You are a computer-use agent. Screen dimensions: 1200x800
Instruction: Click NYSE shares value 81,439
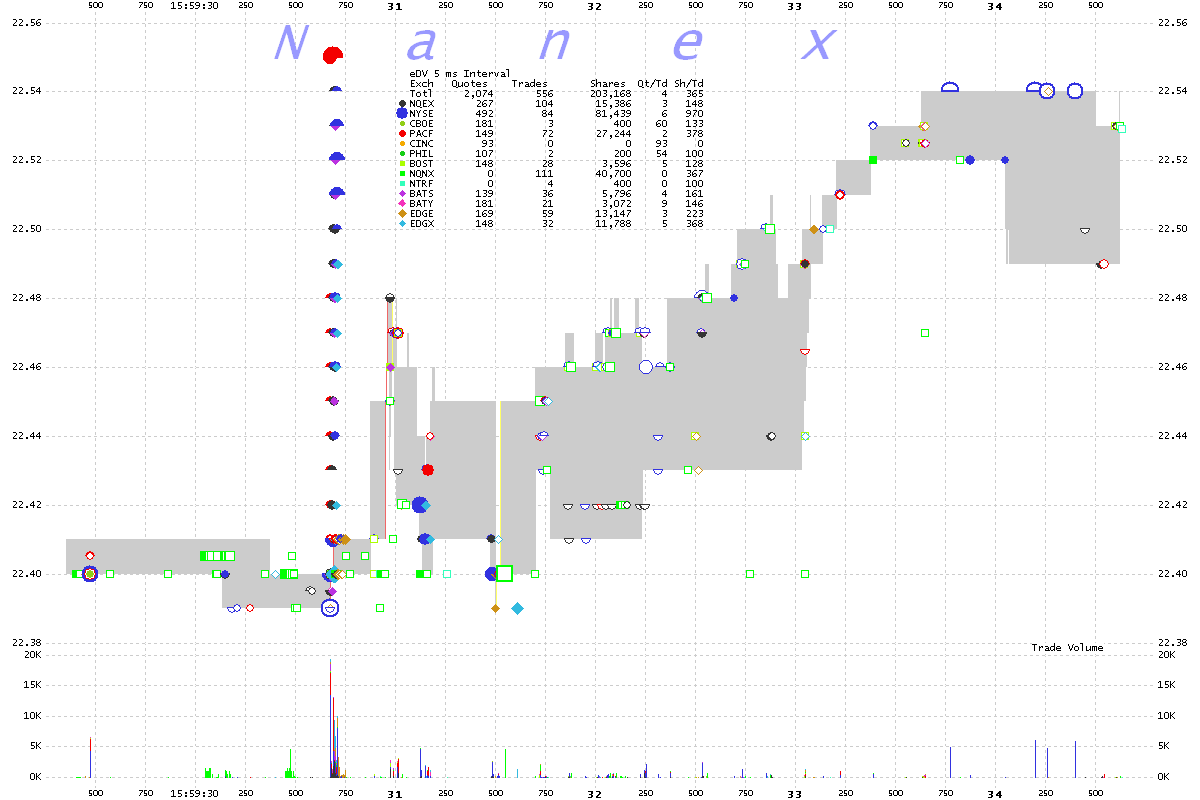[613, 114]
